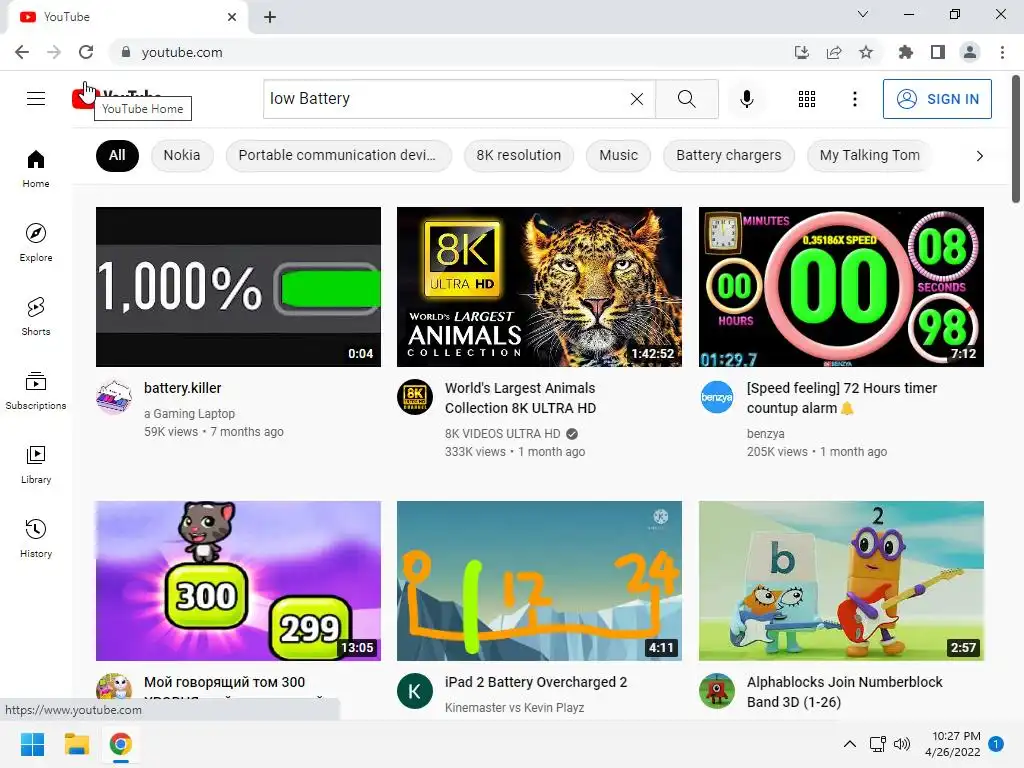Click the Sign In button

pyautogui.click(x=936, y=99)
